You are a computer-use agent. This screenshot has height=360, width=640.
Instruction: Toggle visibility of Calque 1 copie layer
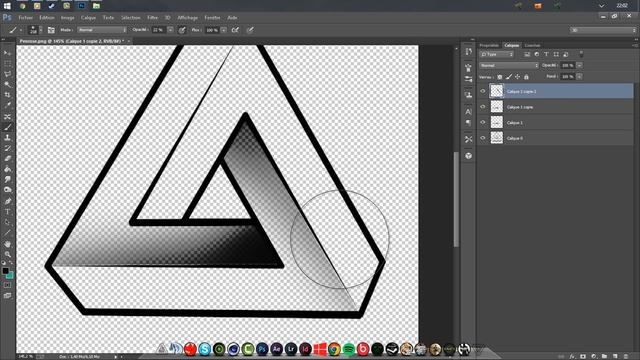pyautogui.click(x=483, y=107)
